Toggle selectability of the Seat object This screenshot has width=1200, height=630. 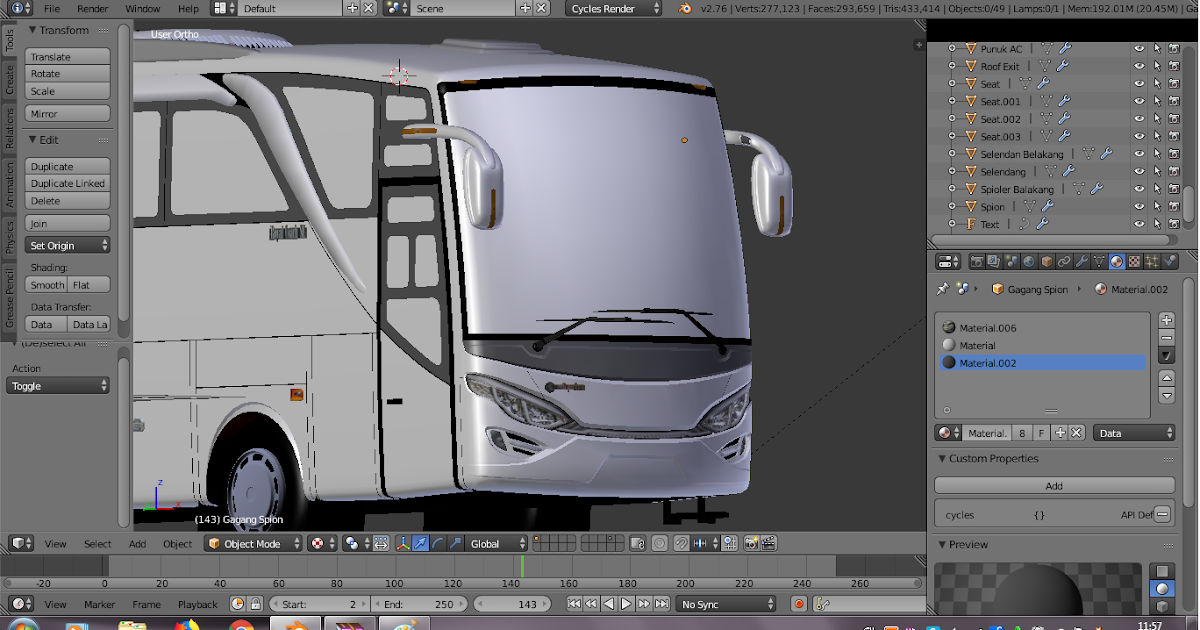pos(1156,84)
